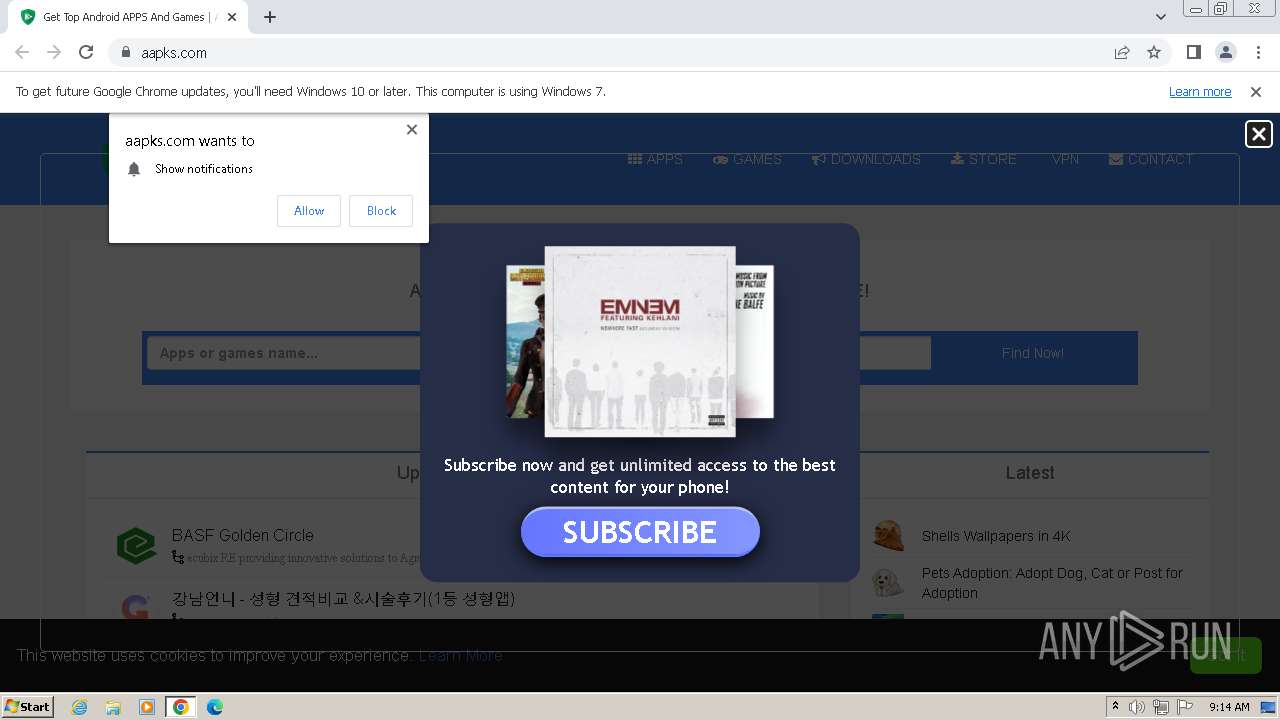Click the Shells Wallpapers thumbnail icon
Image resolution: width=1280 pixels, height=720 pixels.
(888, 536)
